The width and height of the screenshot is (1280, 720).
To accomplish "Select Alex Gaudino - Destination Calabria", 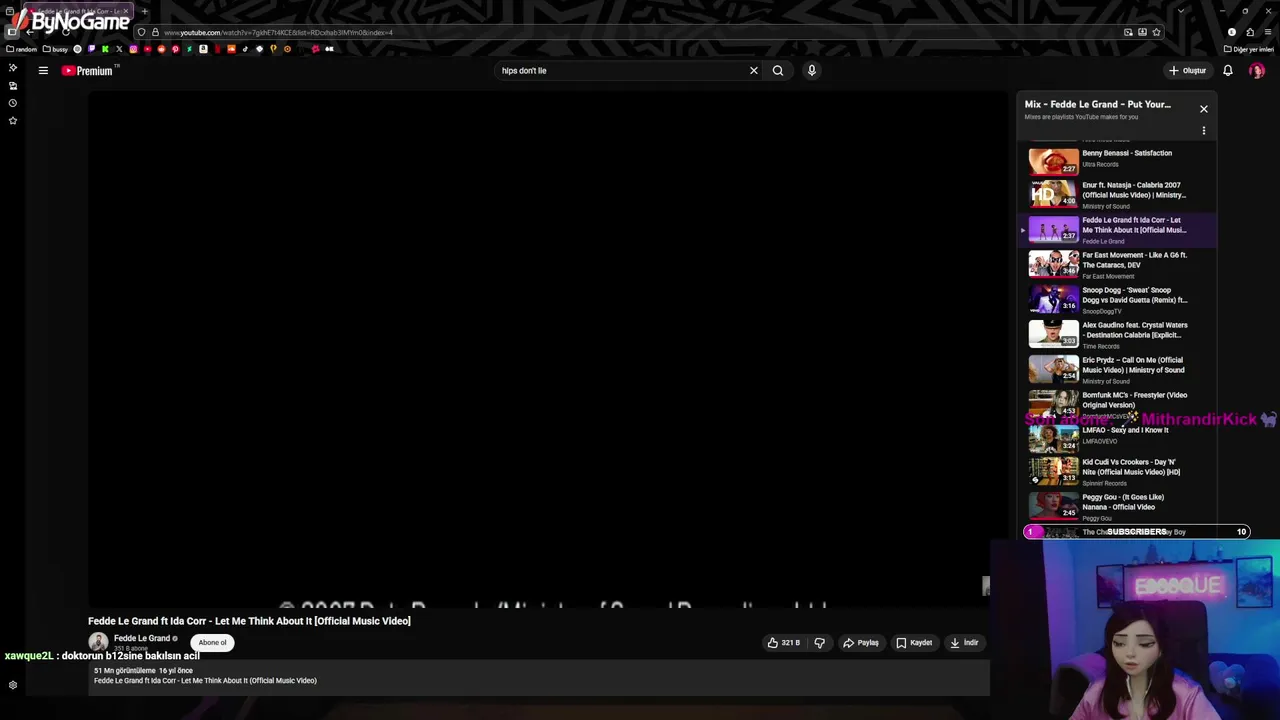I will point(1118,334).
